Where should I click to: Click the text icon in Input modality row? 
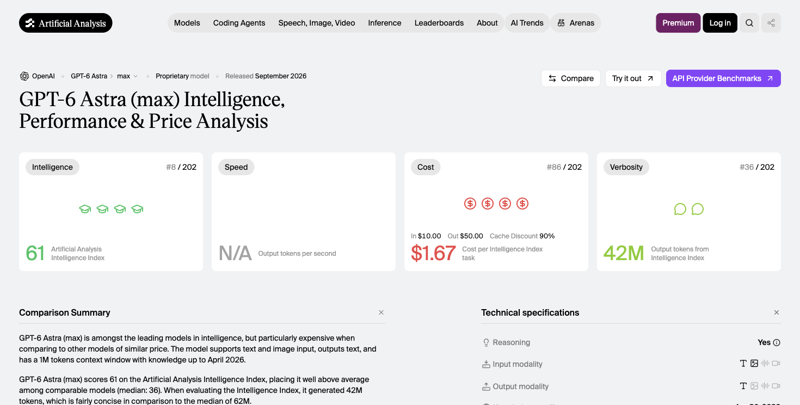point(743,364)
